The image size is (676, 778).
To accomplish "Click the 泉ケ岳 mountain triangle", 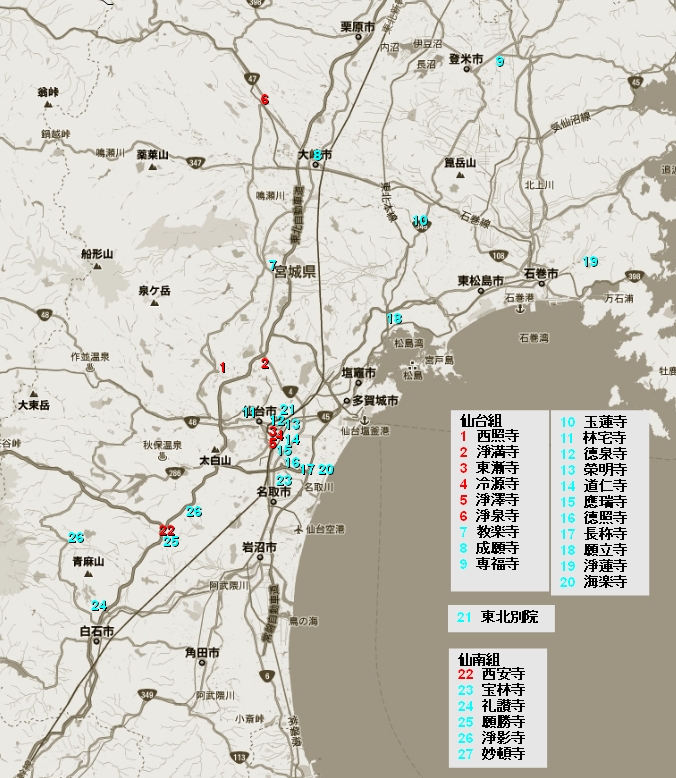I will (x=154, y=302).
